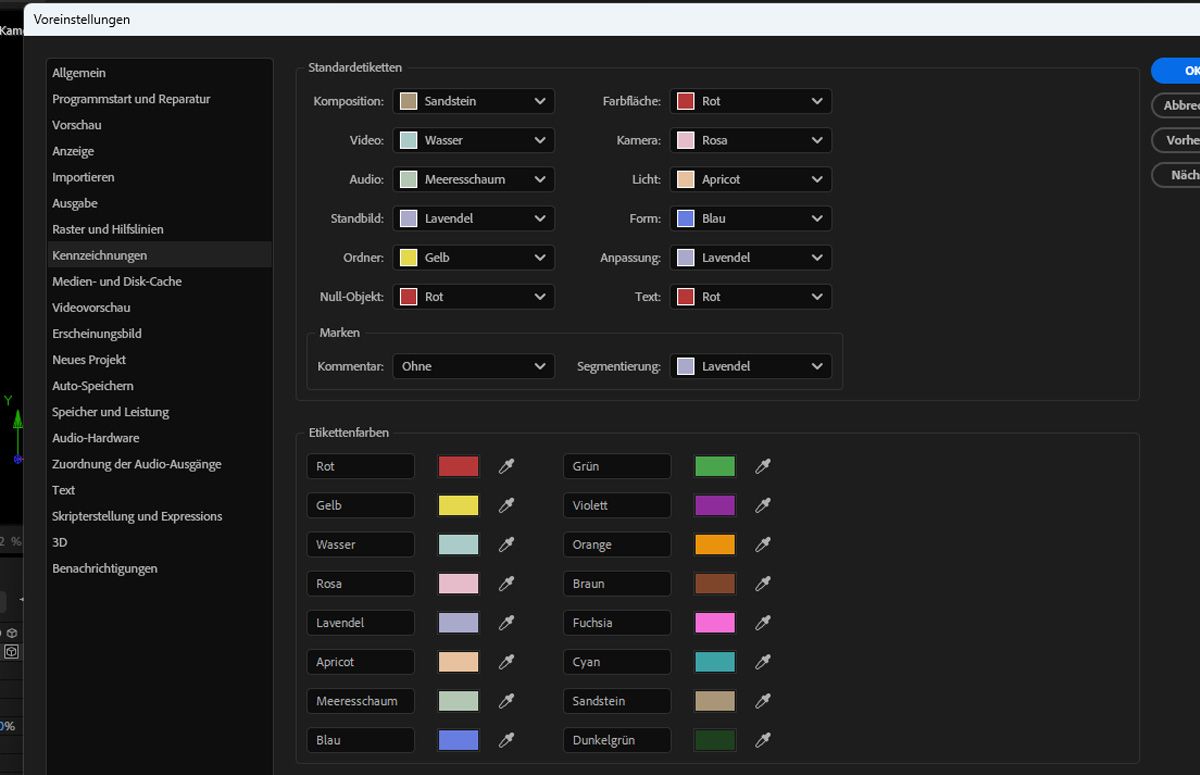Image resolution: width=1200 pixels, height=775 pixels.
Task: Confirm with the OK button
Action: pyautogui.click(x=1177, y=71)
